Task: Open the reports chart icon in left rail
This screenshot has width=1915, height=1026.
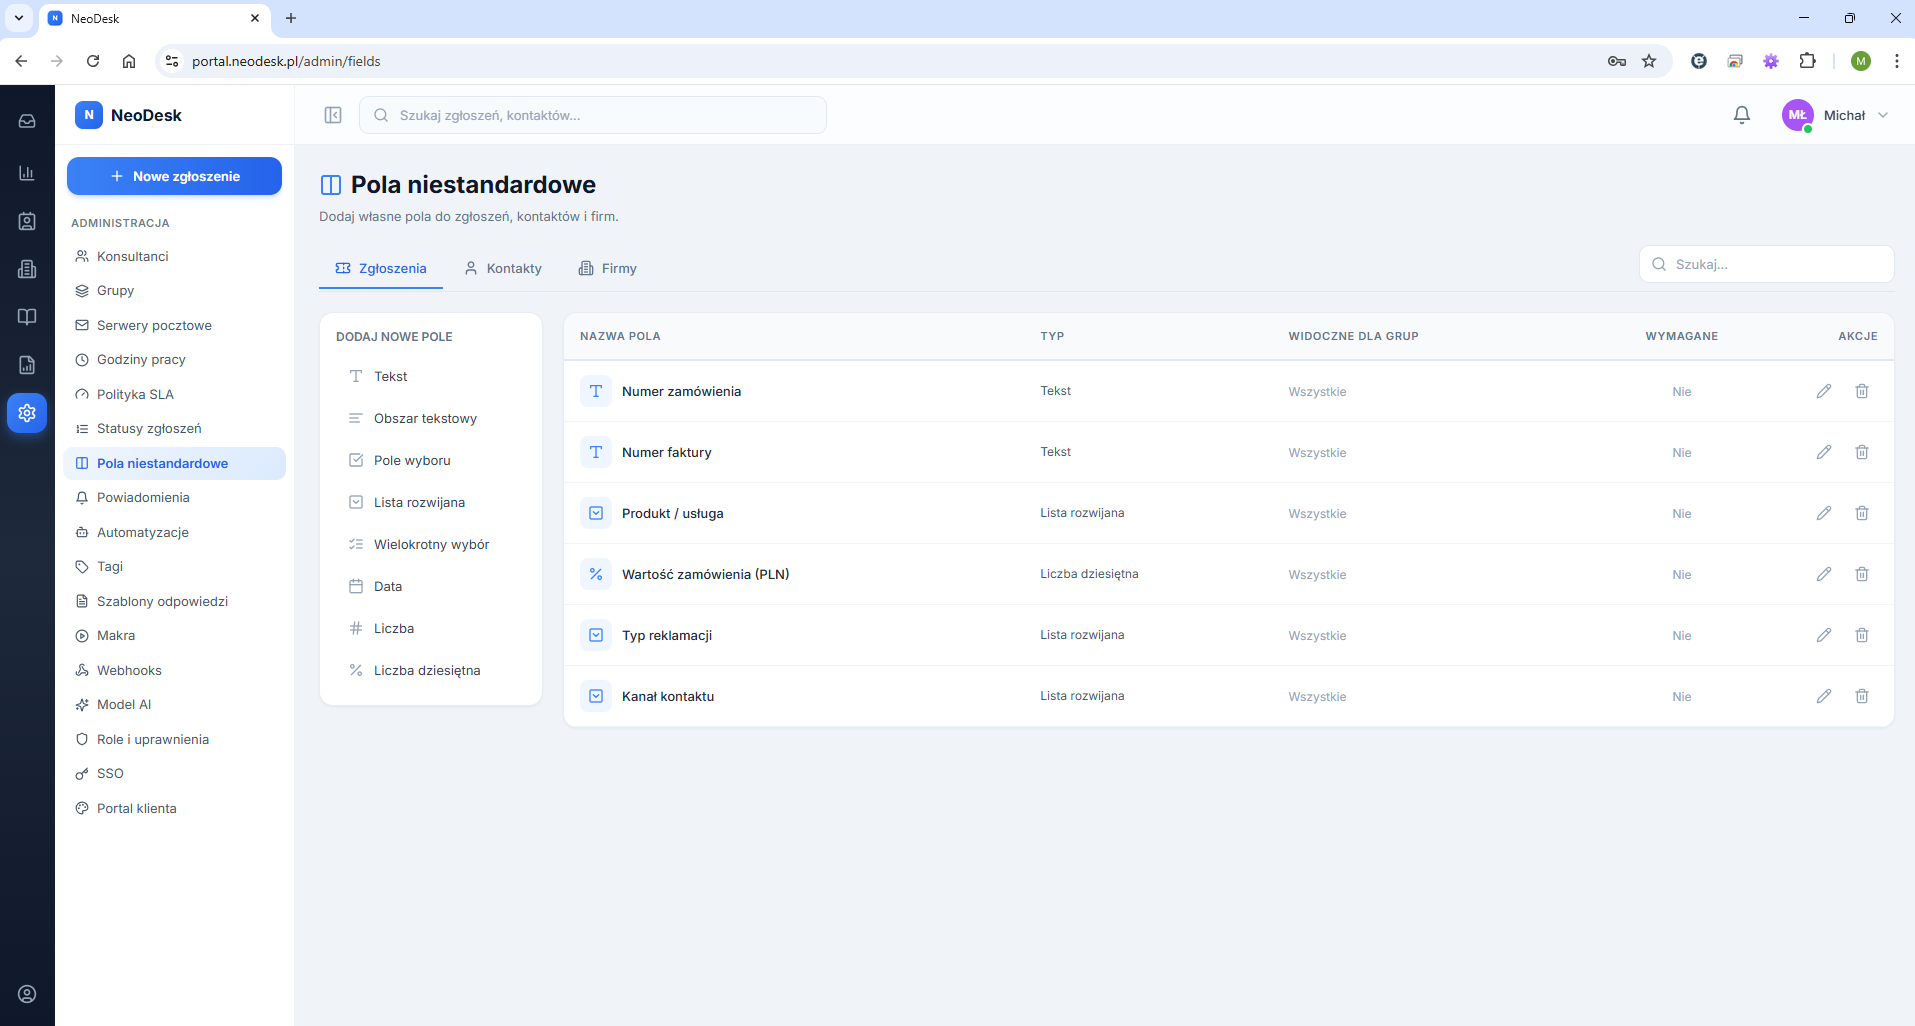Action: (27, 173)
